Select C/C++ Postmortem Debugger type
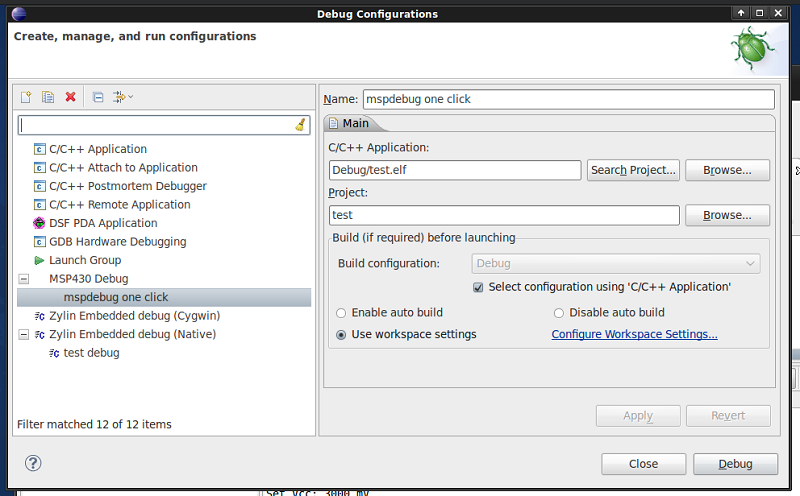This screenshot has height=496, width=800. (x=128, y=186)
